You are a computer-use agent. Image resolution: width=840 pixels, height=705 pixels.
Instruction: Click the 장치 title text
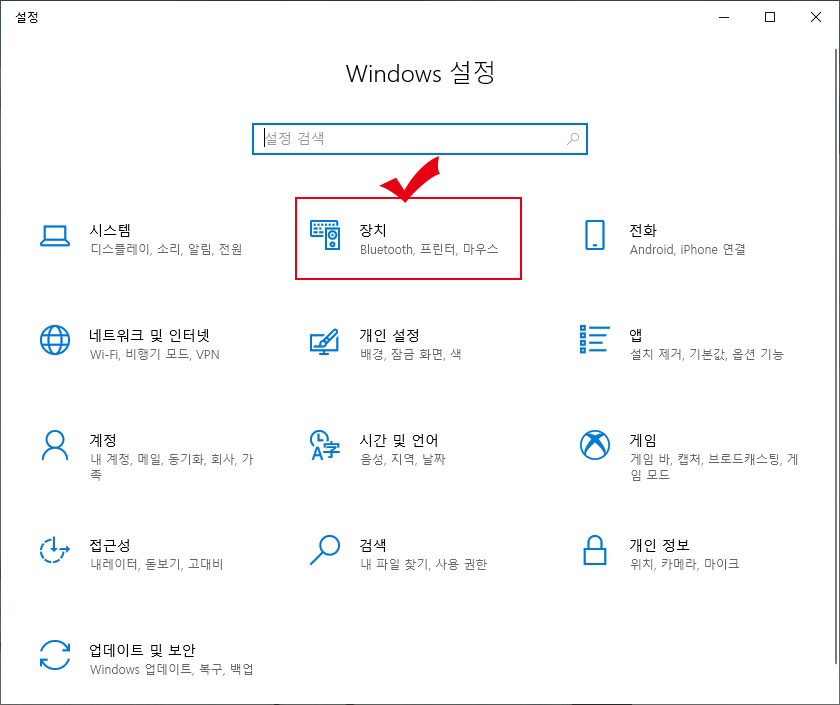(x=373, y=230)
